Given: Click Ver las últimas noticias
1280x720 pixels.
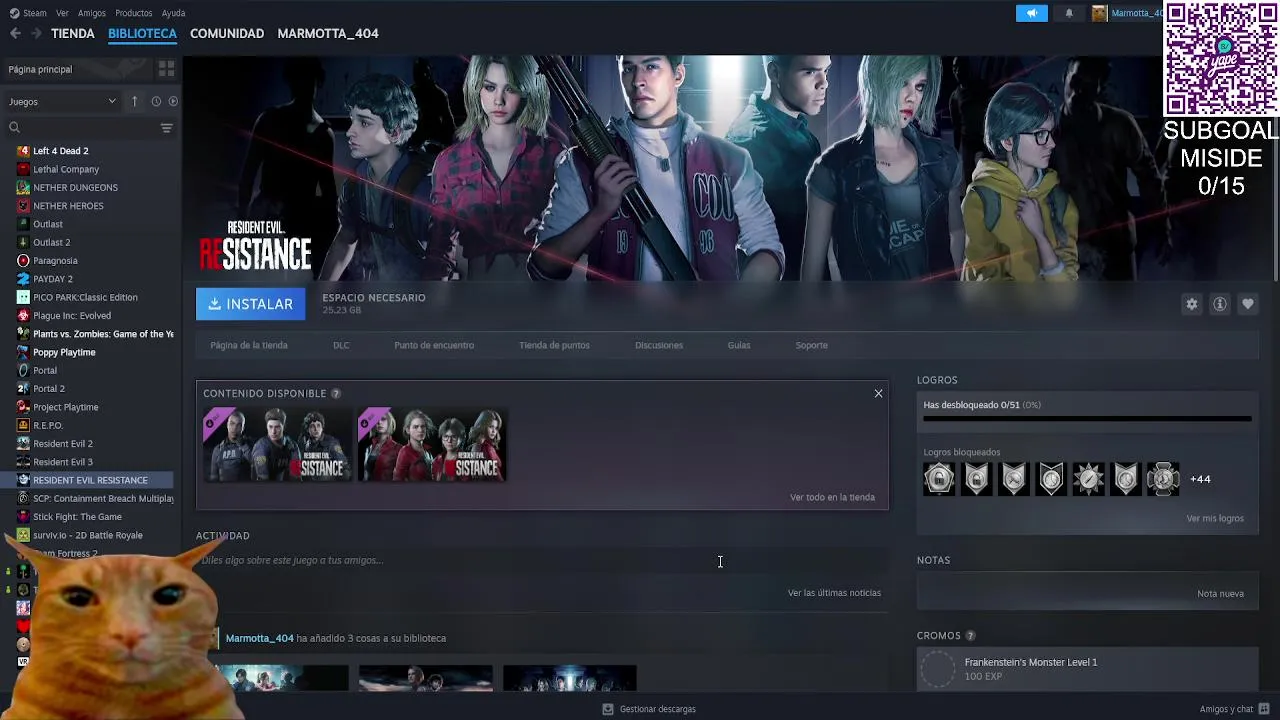Looking at the screenshot, I should coord(834,593).
